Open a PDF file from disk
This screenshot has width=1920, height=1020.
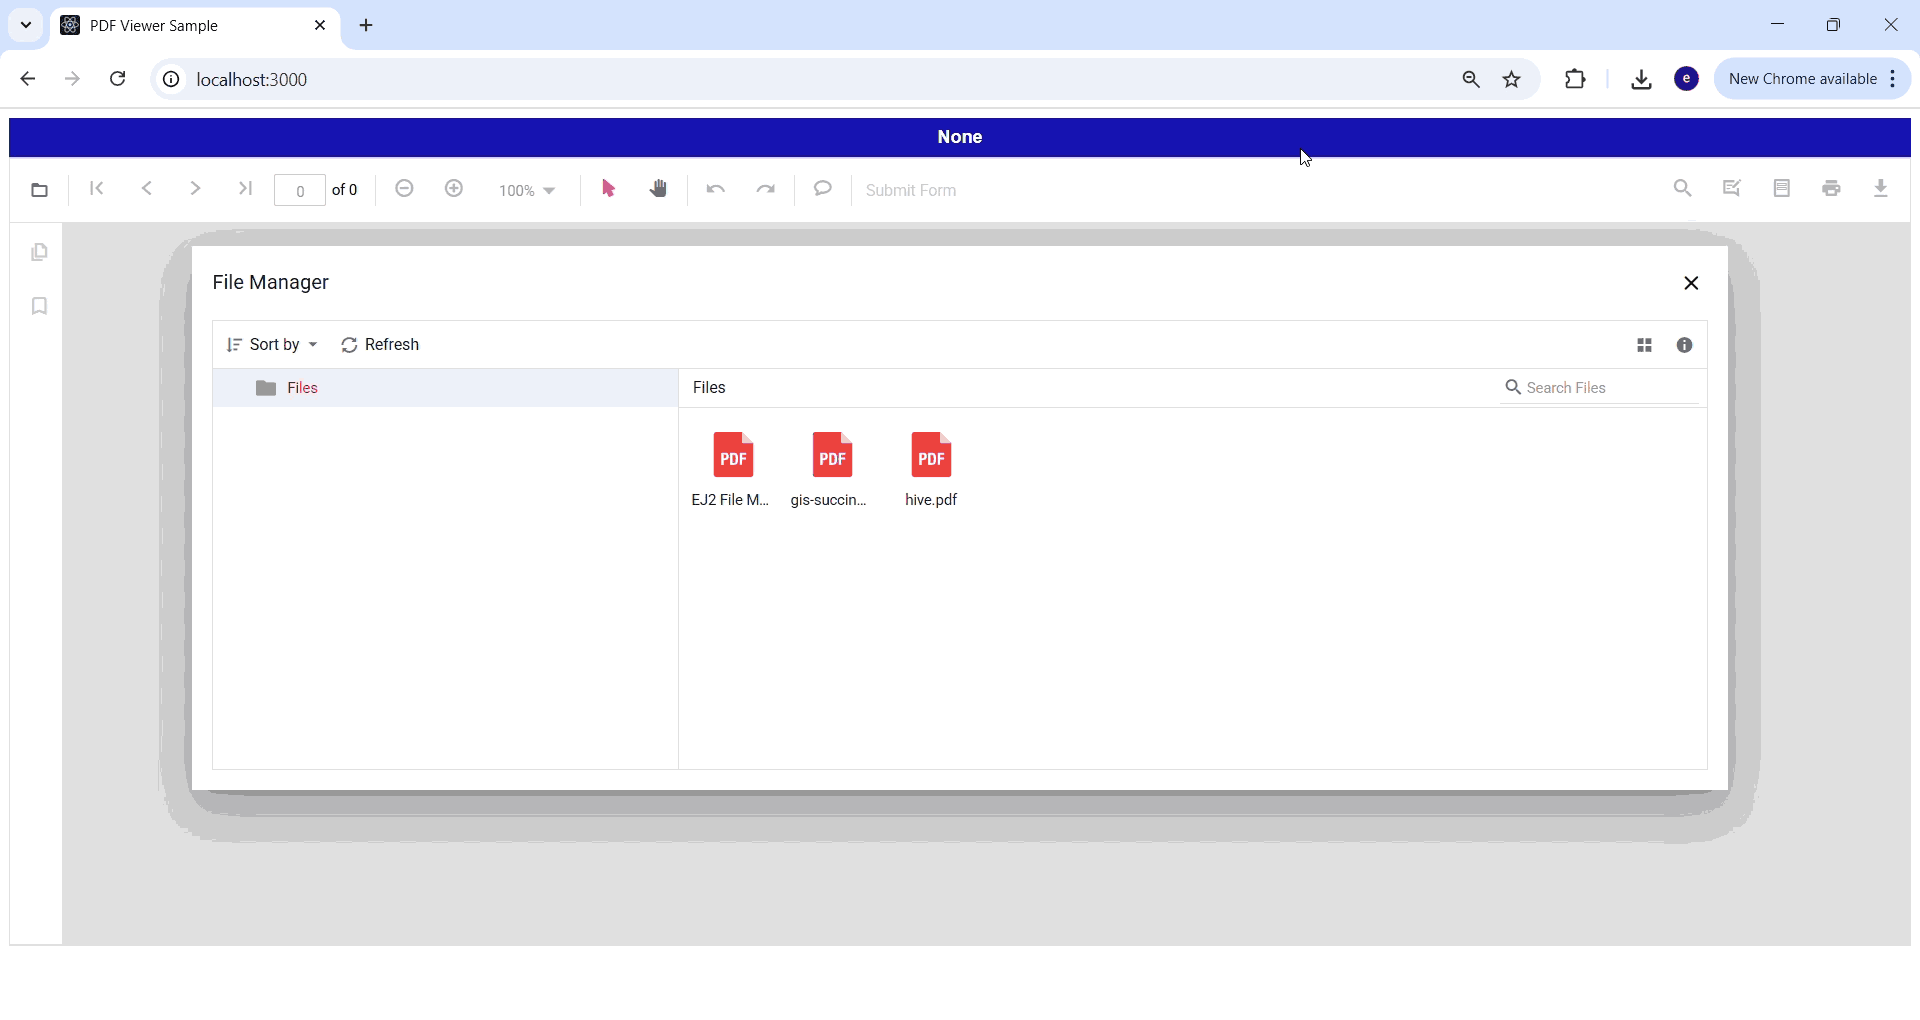39,190
